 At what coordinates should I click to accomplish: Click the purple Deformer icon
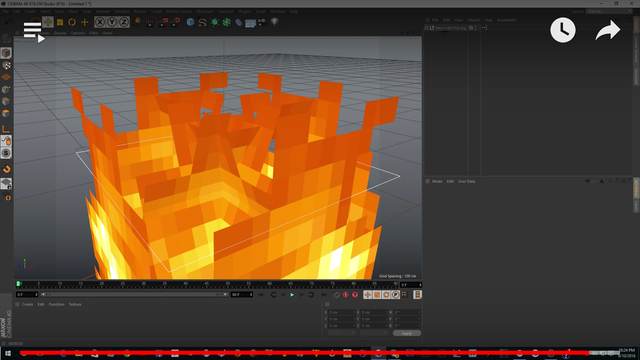click(238, 22)
